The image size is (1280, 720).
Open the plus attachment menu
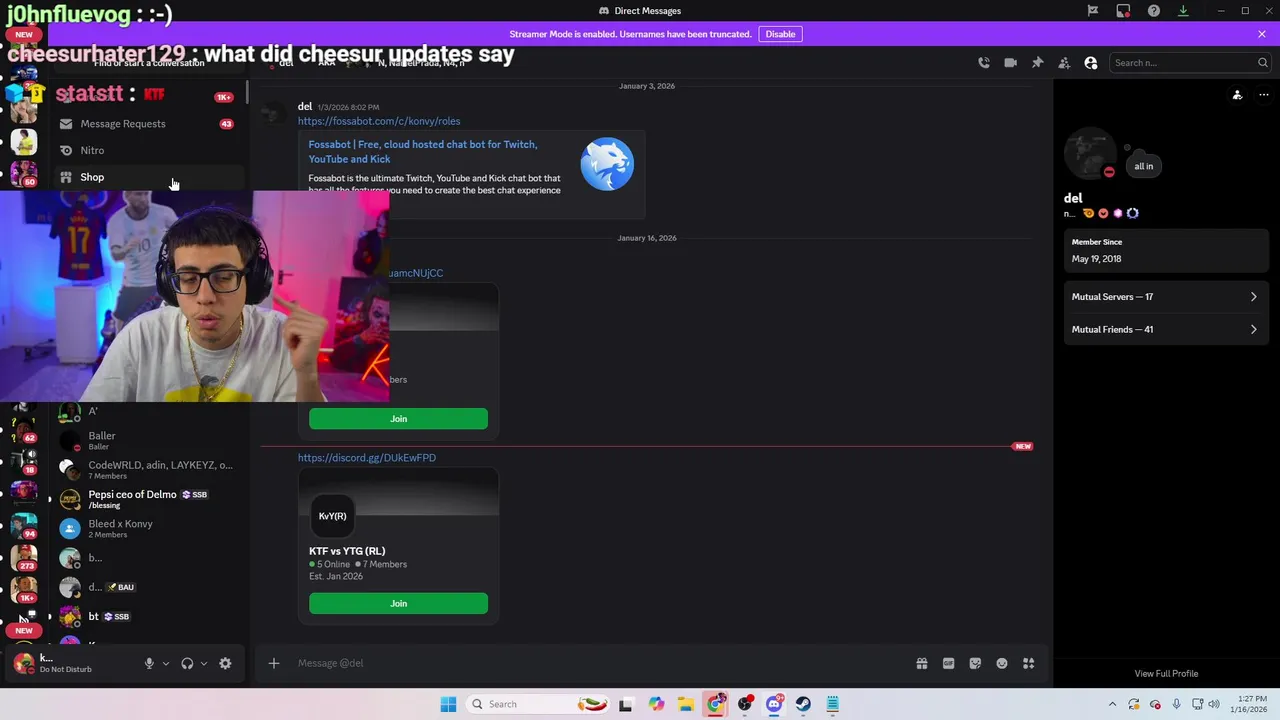[273, 663]
